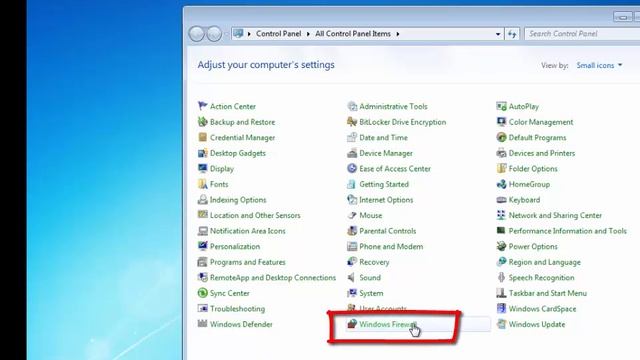Open the Devices and Printers link
Viewport: 640px width, 360px height.
click(542, 153)
